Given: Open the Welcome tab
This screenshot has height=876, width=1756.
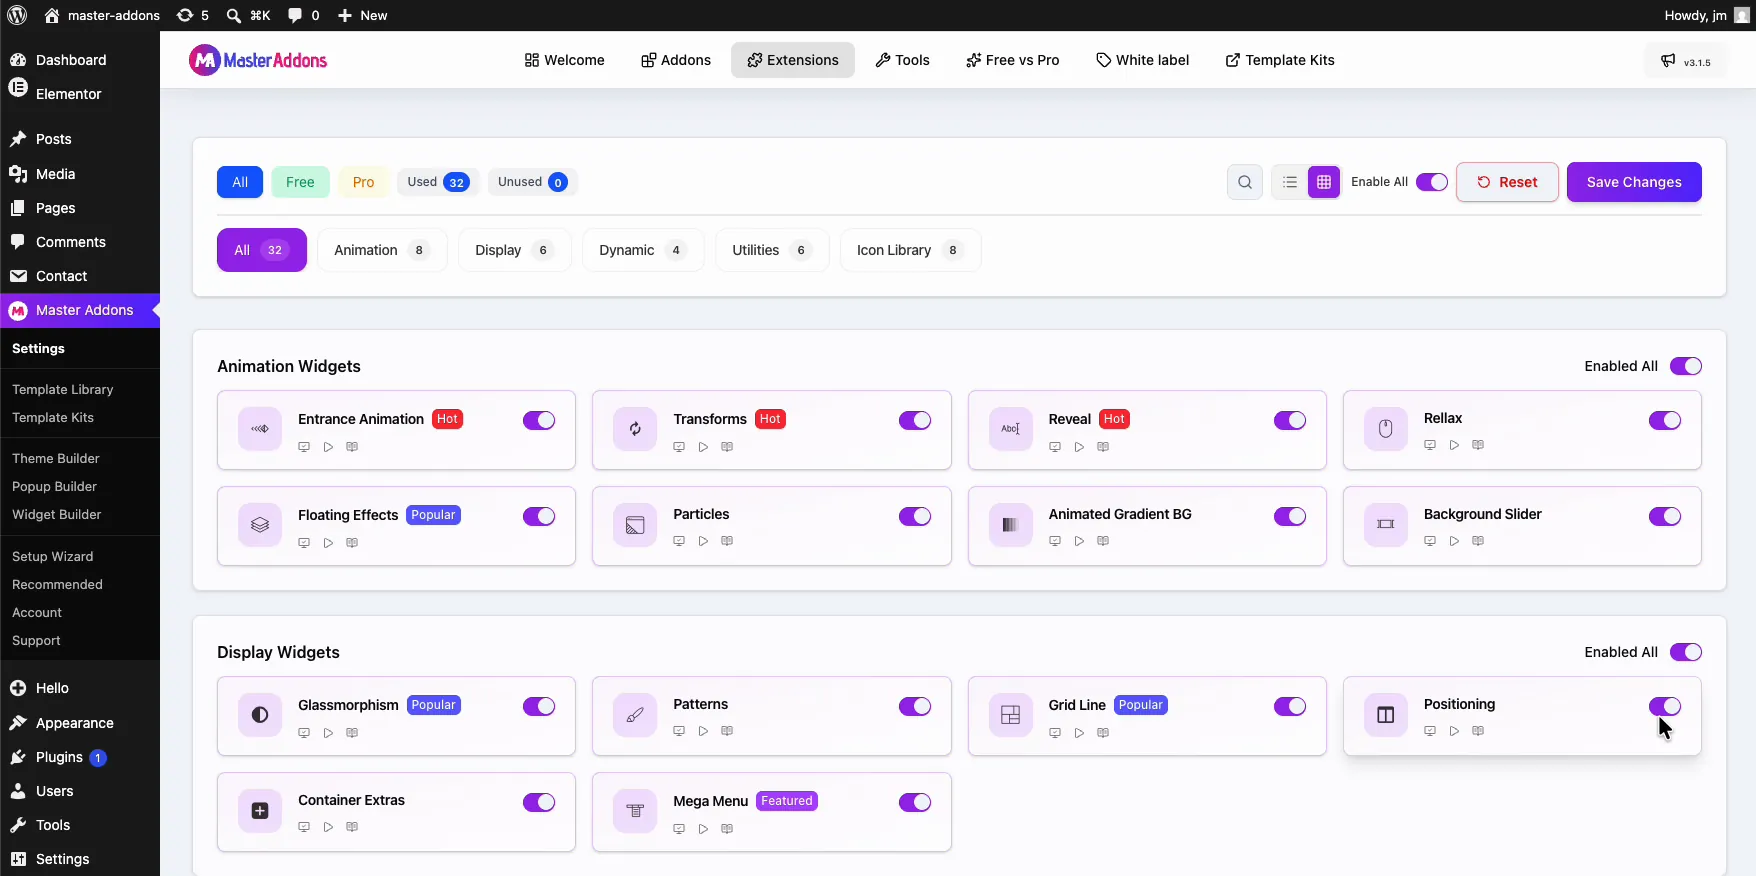Looking at the screenshot, I should (564, 60).
